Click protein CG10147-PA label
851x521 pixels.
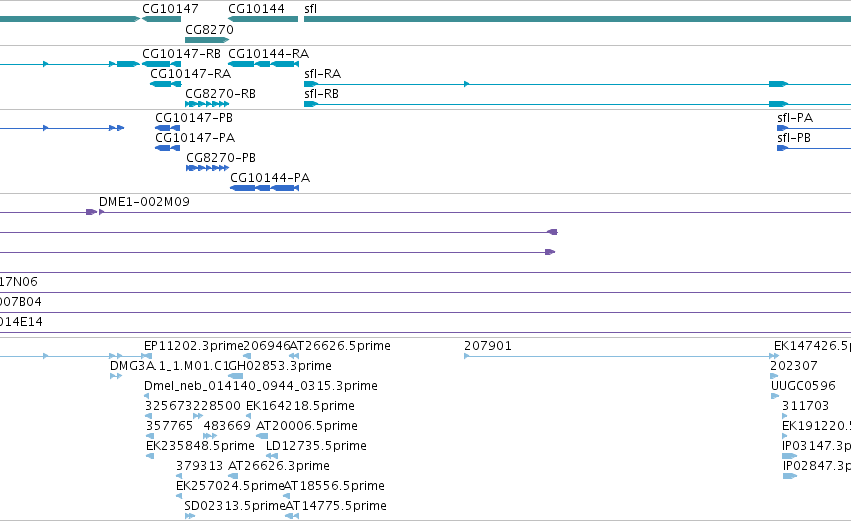pyautogui.click(x=195, y=138)
